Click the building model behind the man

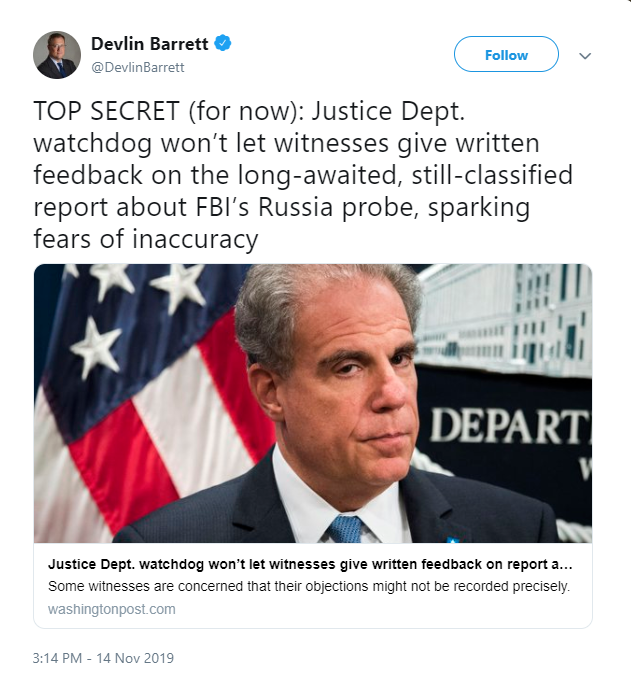(x=503, y=319)
